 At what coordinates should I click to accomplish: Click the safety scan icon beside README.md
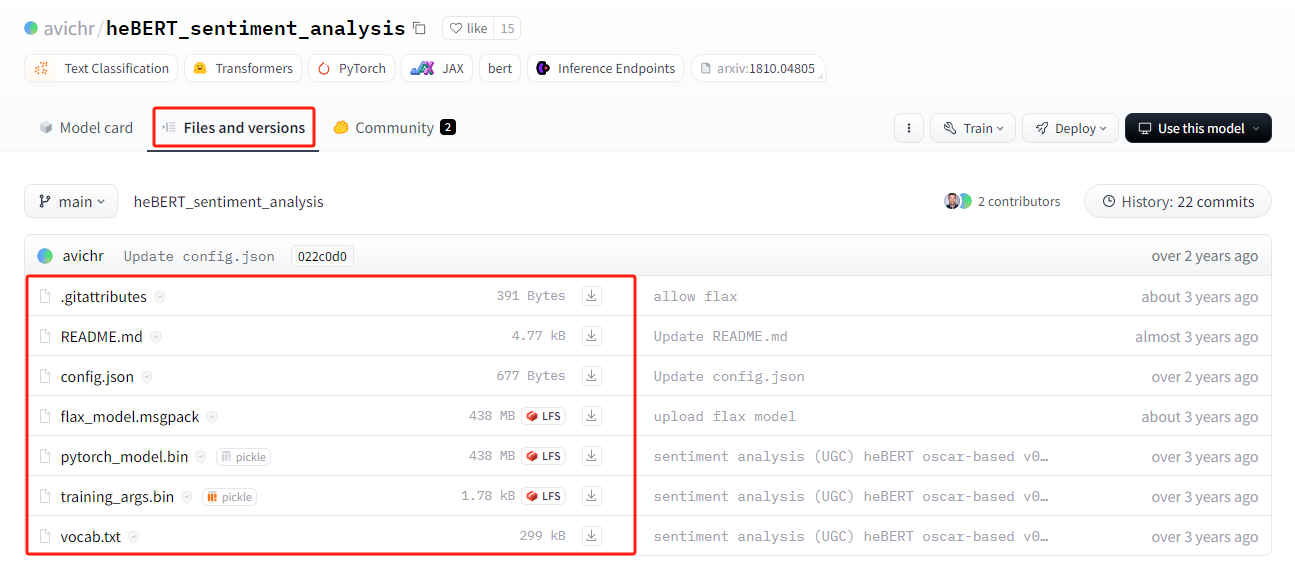[x=156, y=337]
